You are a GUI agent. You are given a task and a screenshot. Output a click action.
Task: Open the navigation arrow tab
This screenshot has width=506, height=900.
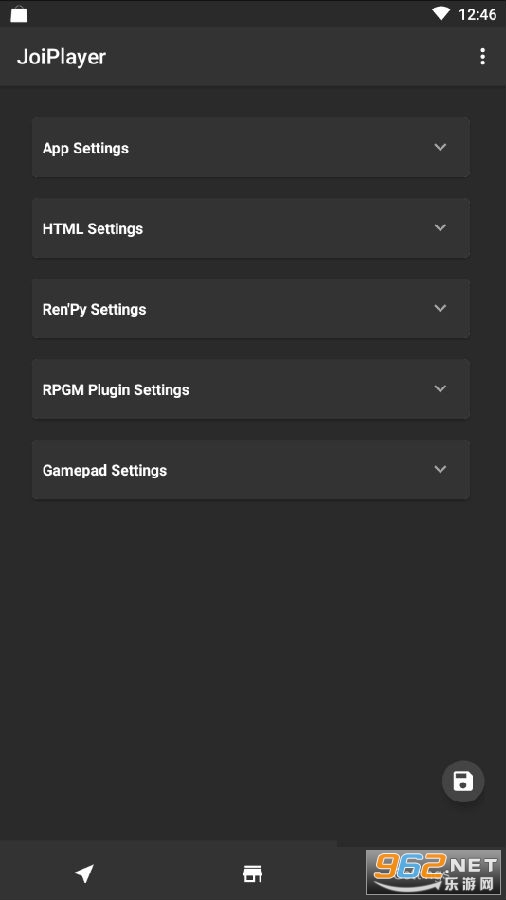84,874
